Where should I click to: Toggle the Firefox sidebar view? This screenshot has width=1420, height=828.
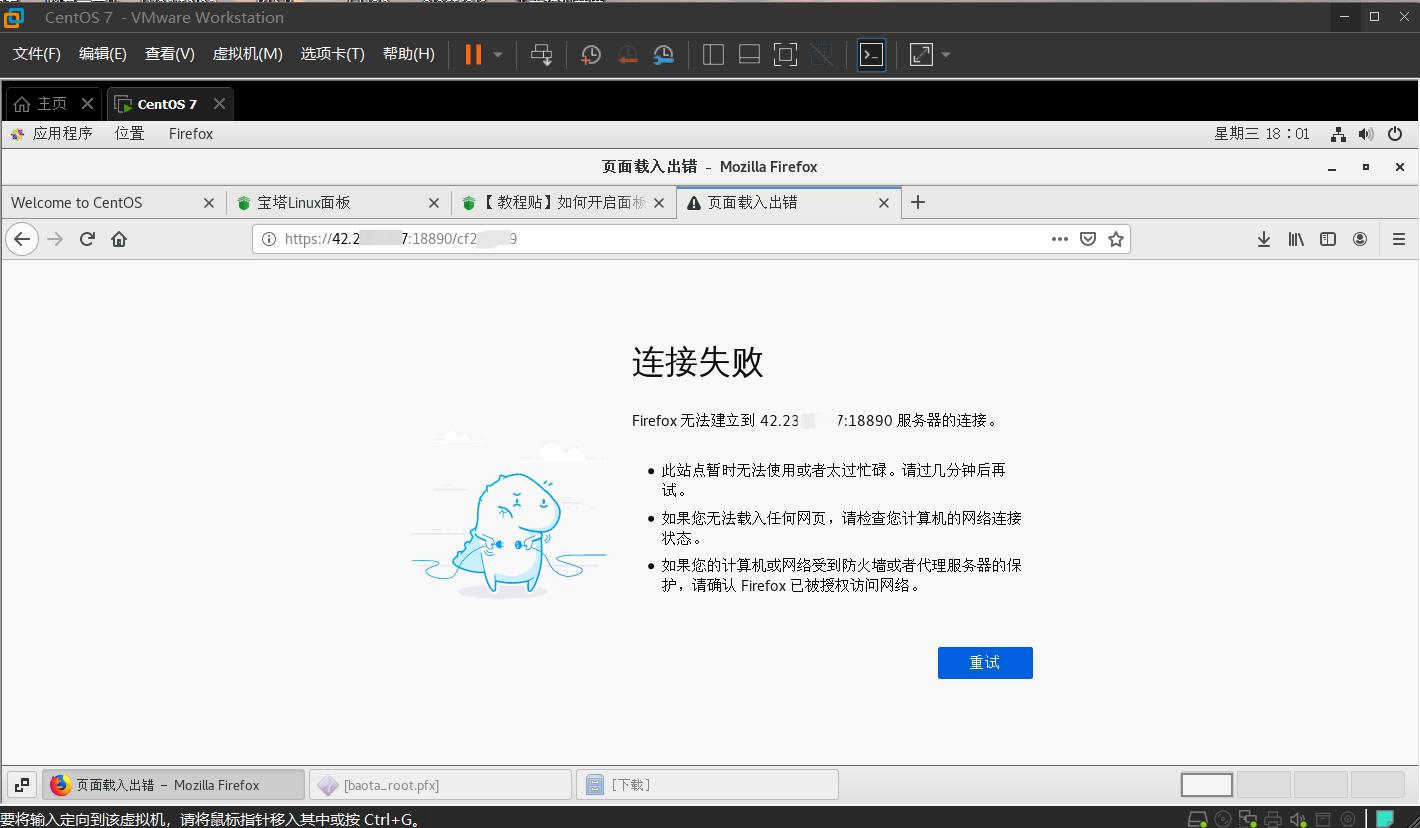[1328, 239]
